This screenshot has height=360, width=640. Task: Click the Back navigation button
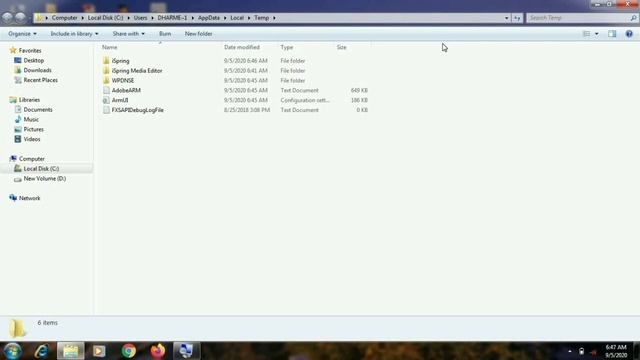7,18
